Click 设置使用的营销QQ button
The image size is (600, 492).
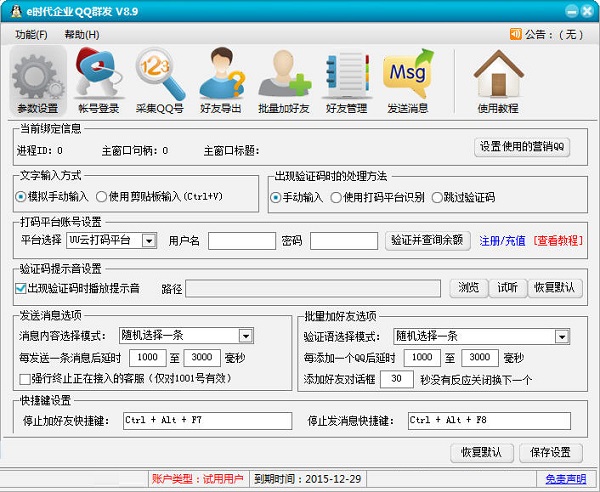522,147
